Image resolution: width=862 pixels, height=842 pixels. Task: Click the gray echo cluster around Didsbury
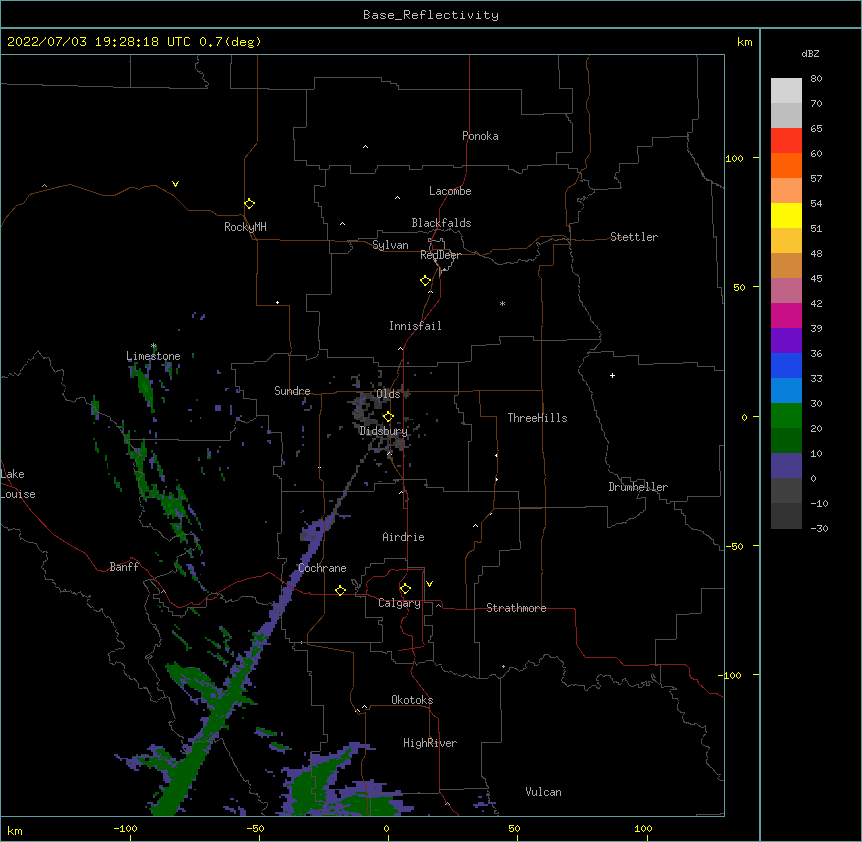click(x=382, y=418)
